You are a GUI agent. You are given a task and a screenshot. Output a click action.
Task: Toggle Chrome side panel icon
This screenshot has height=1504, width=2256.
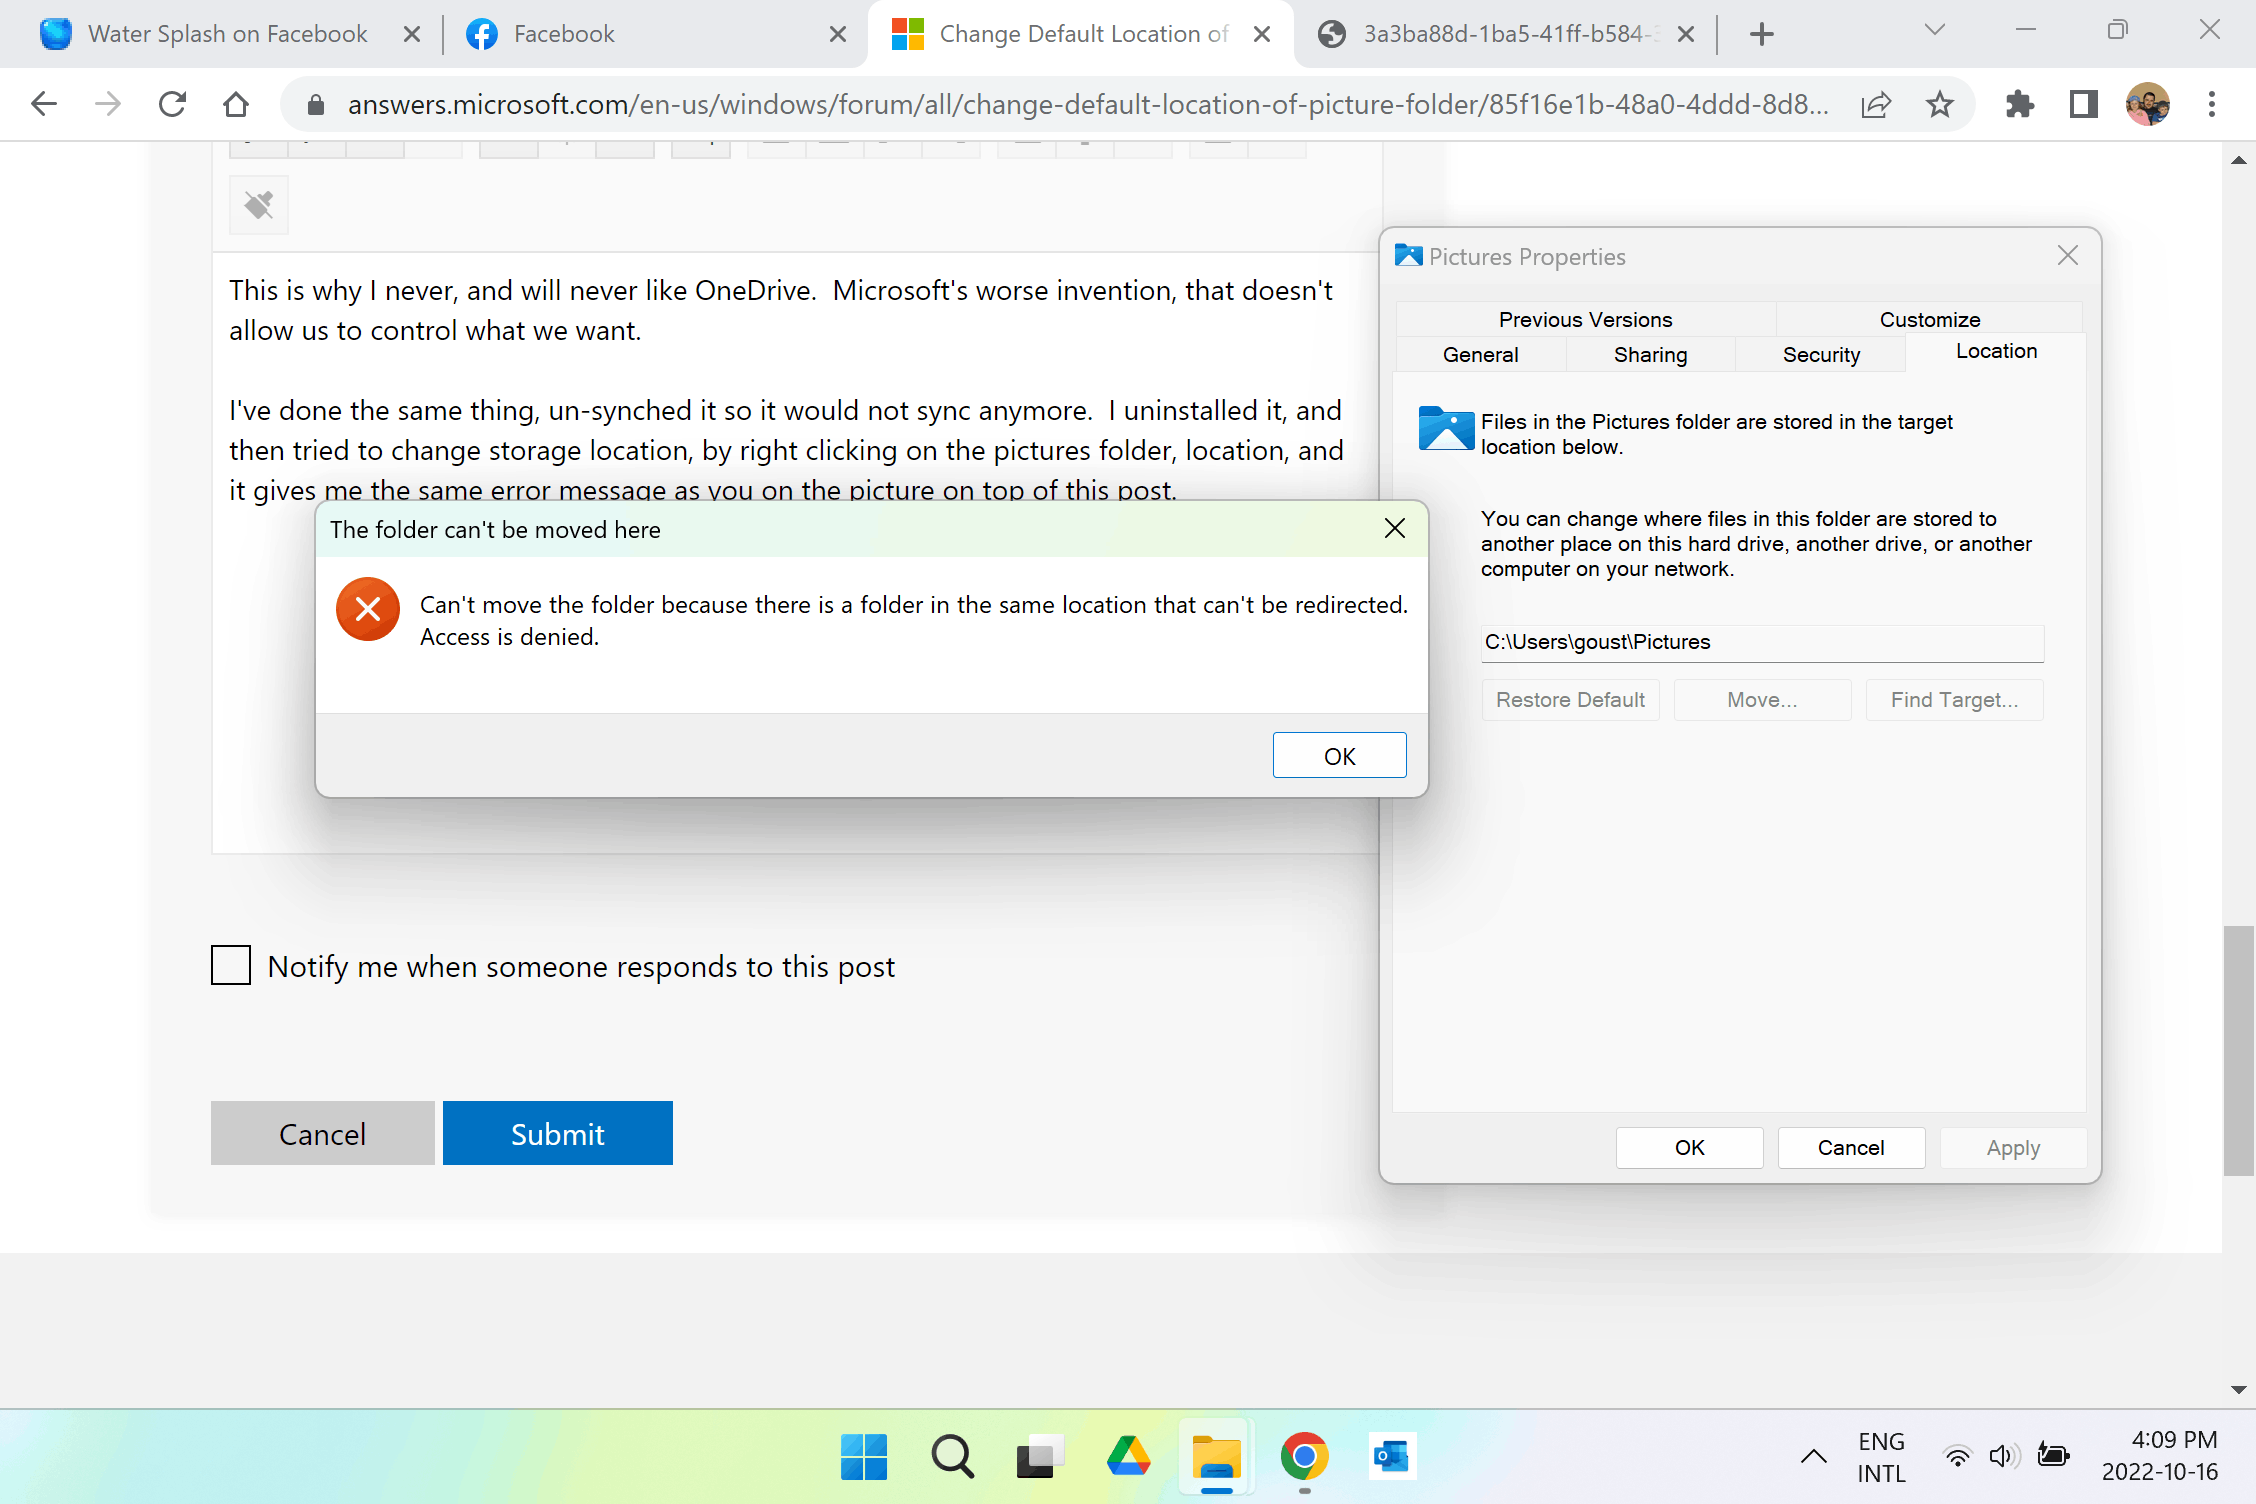(x=2083, y=104)
